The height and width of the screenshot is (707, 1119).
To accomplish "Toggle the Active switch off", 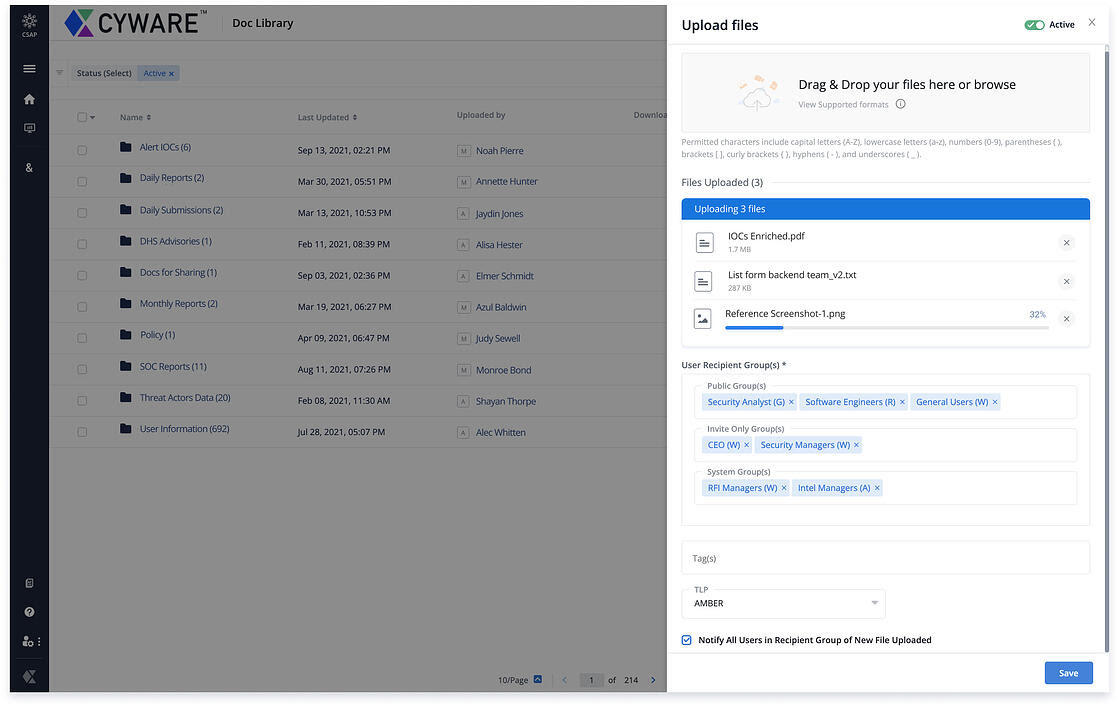I will tap(1034, 25).
